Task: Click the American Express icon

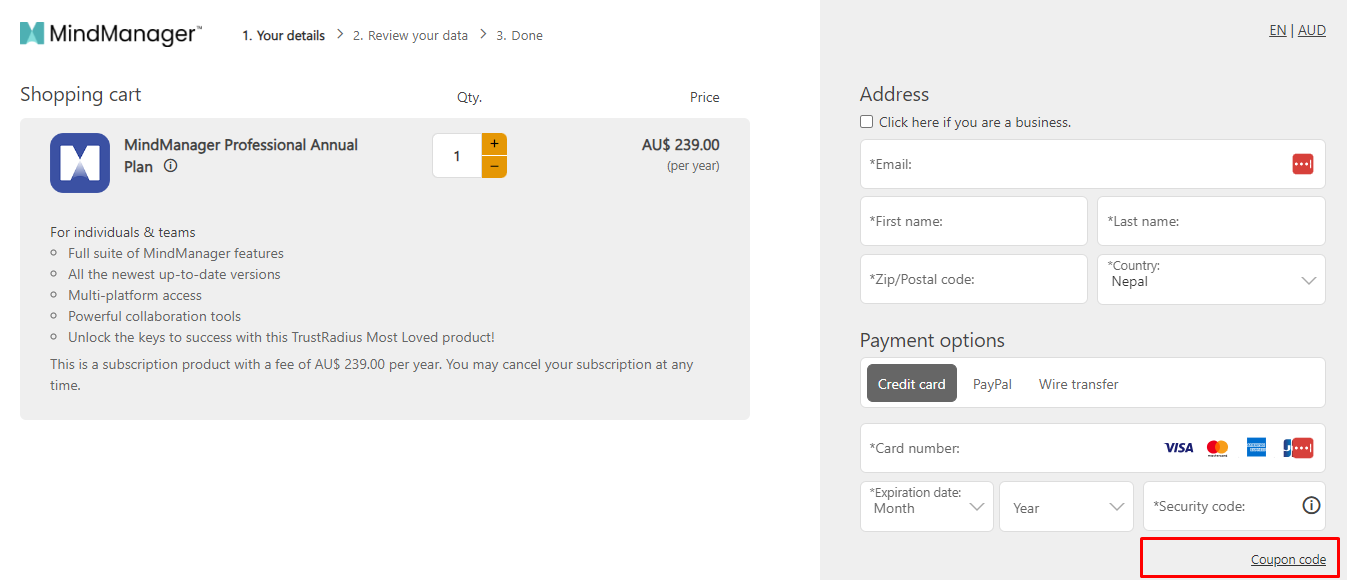Action: tap(1256, 448)
